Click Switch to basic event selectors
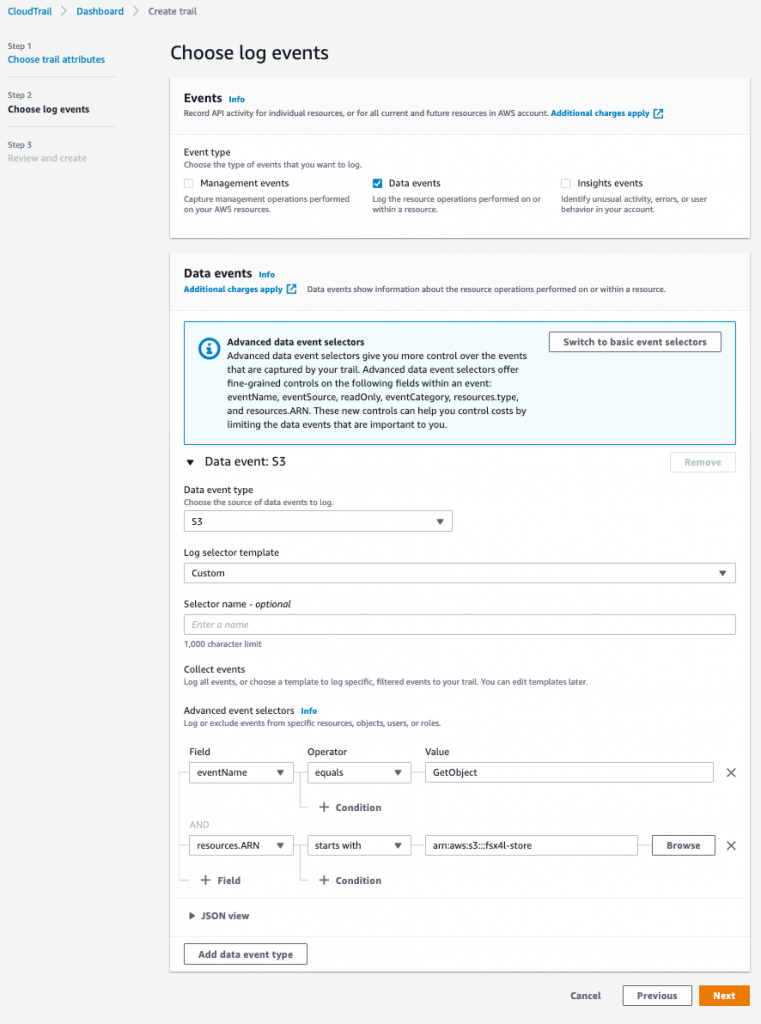The height and width of the screenshot is (1024, 761). 634,342
